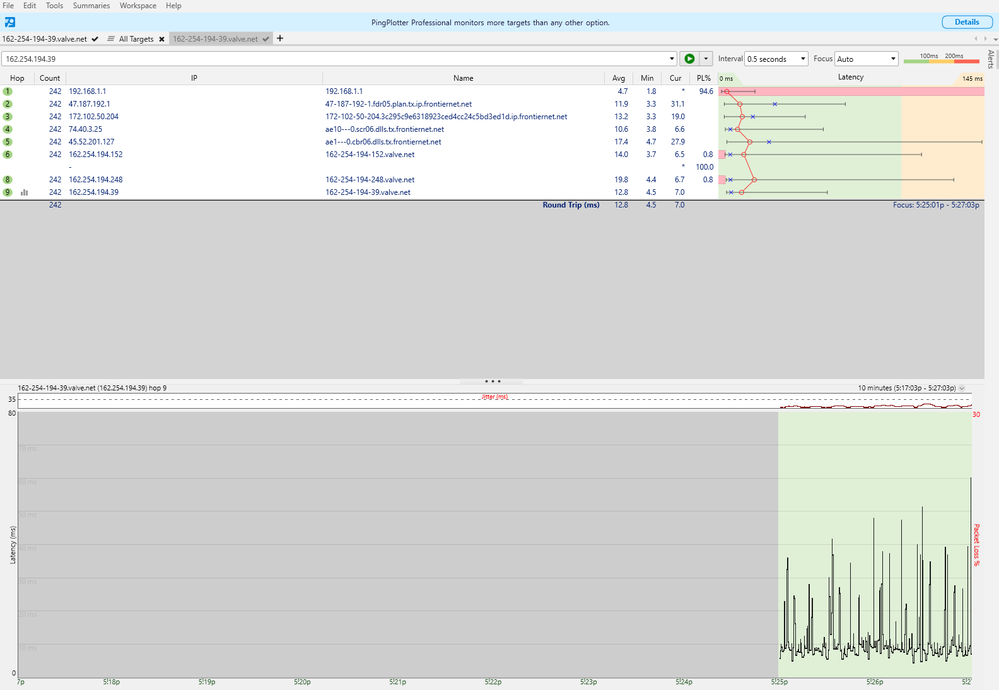
Task: Open the Help menu
Action: coord(173,6)
